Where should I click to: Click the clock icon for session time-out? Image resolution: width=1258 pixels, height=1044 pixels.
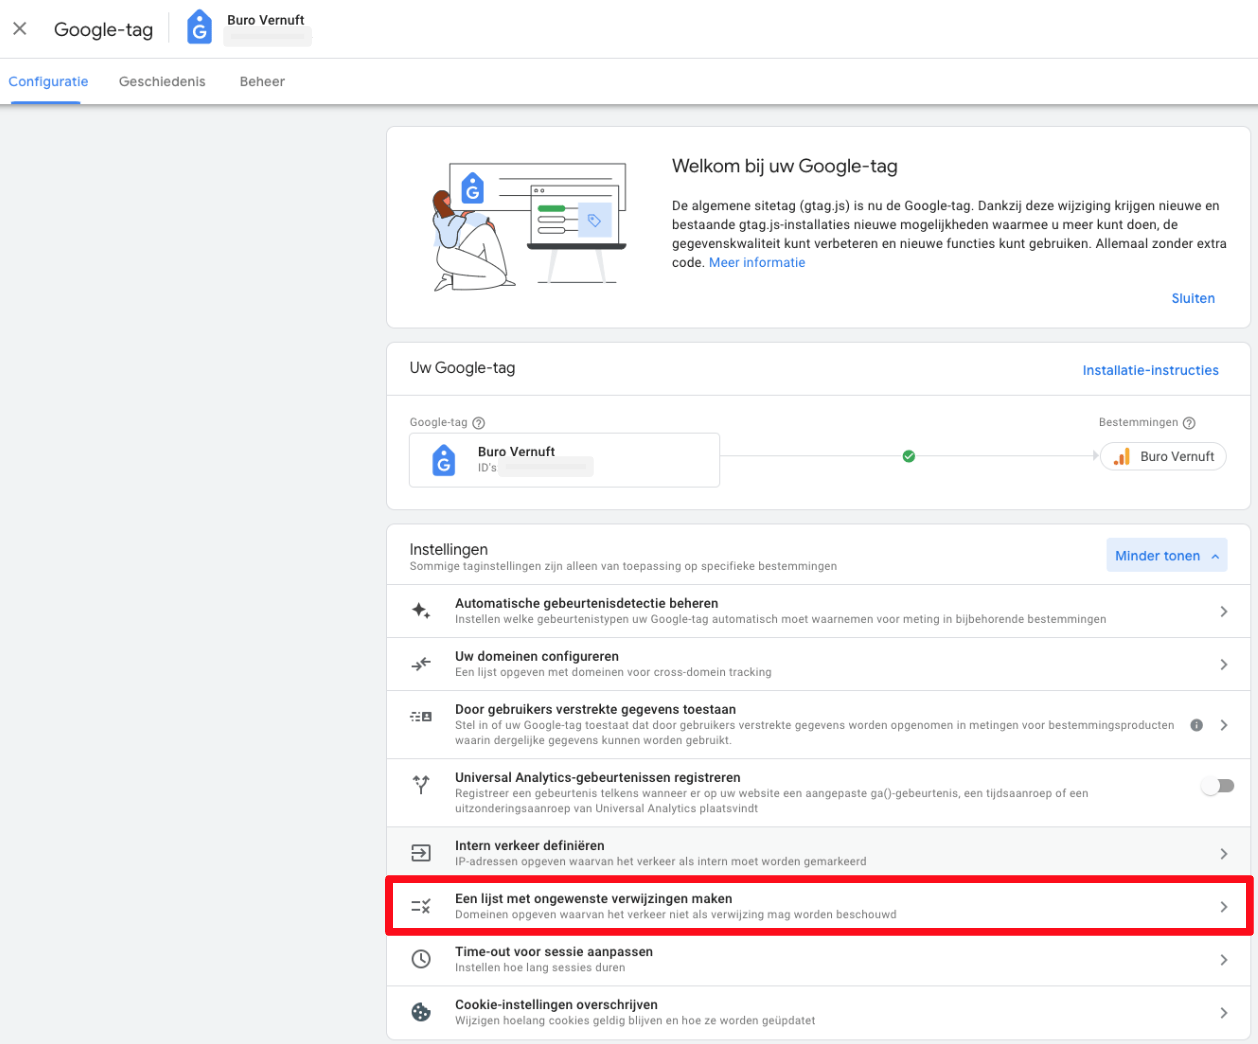click(421, 959)
